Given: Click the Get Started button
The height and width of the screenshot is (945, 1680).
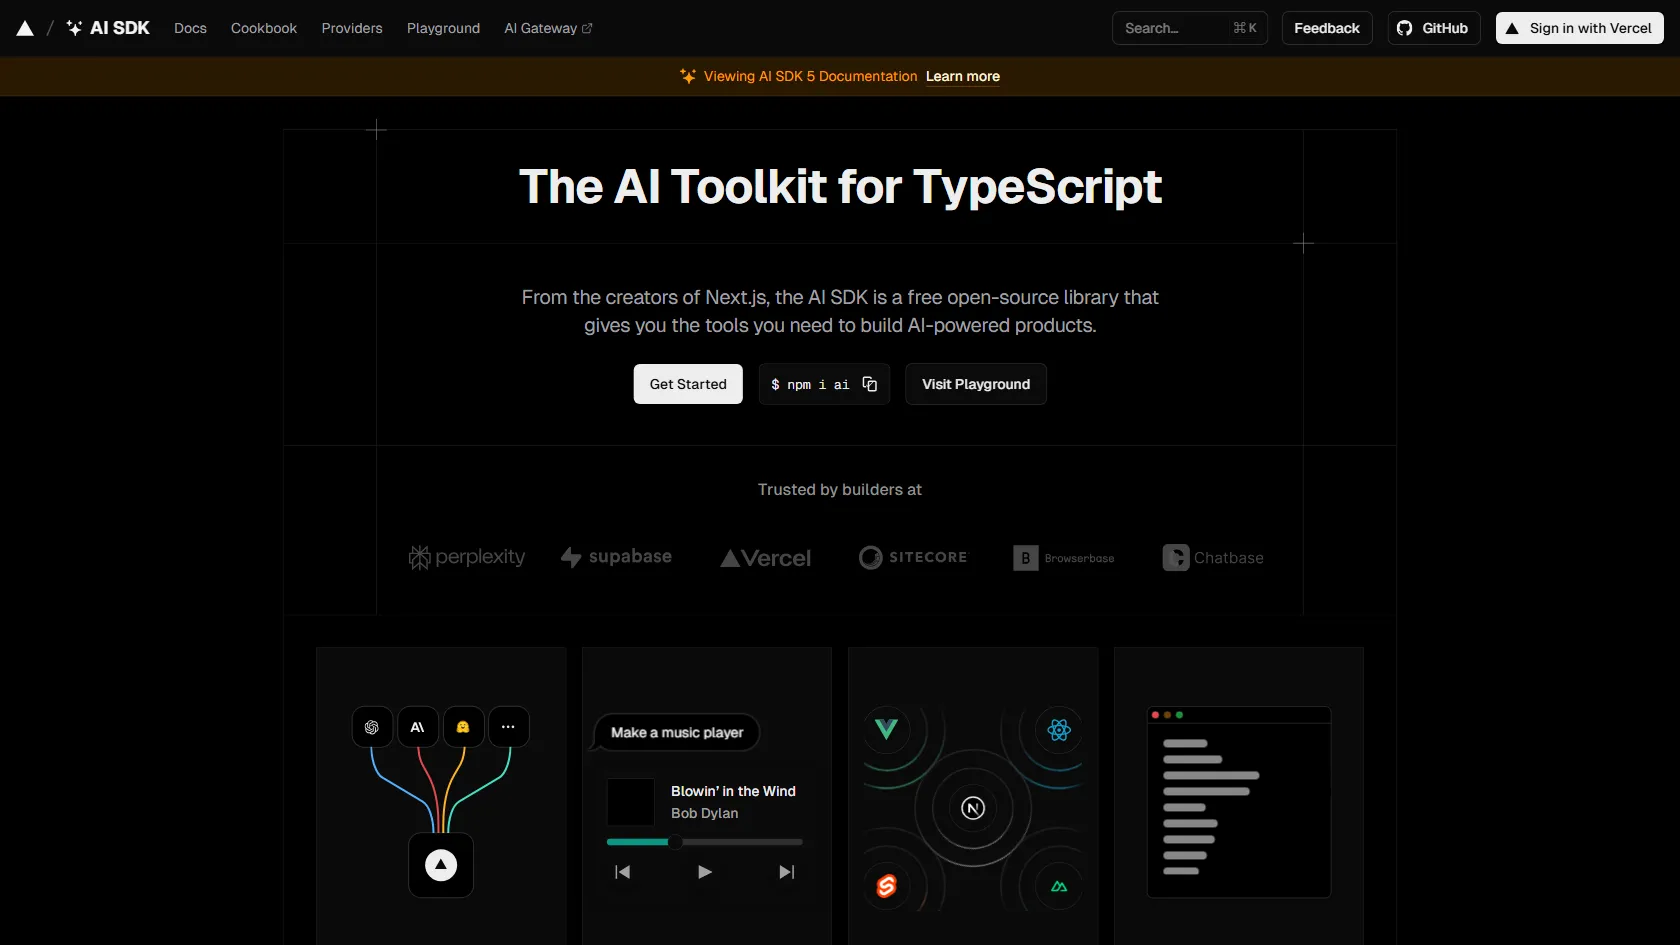Looking at the screenshot, I should [688, 384].
